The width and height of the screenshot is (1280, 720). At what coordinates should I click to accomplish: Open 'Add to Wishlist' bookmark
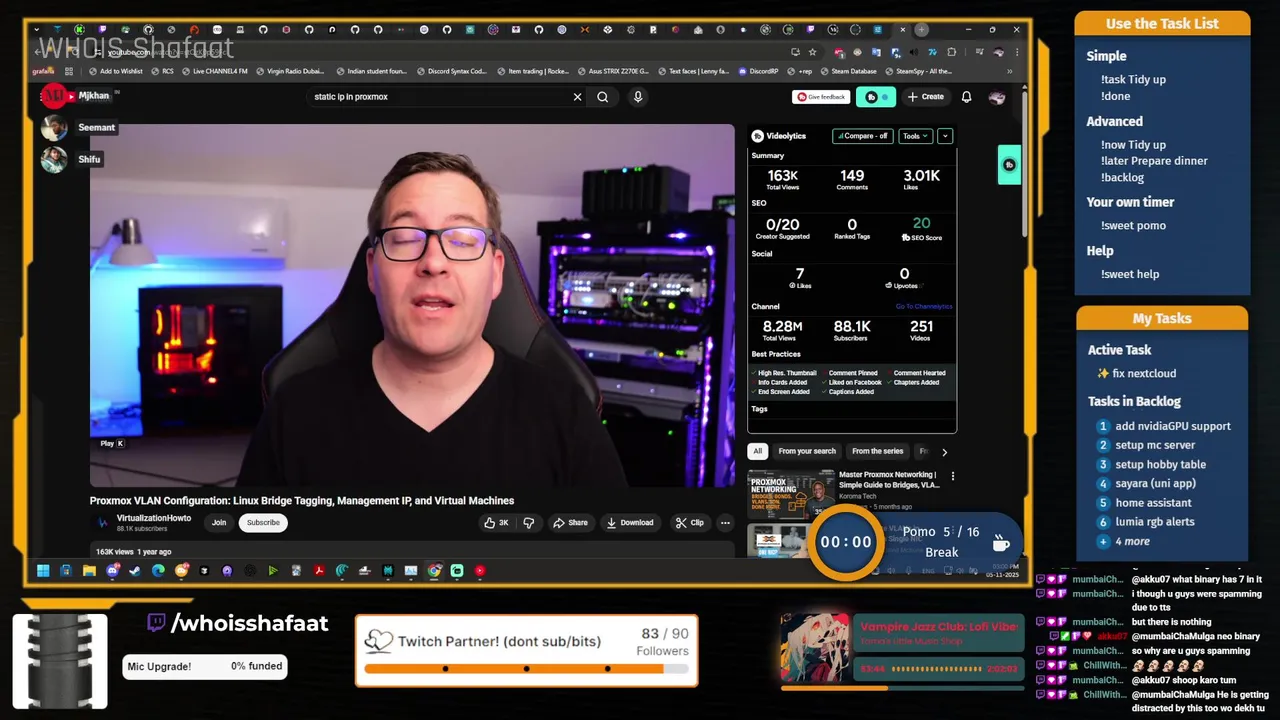click(116, 71)
